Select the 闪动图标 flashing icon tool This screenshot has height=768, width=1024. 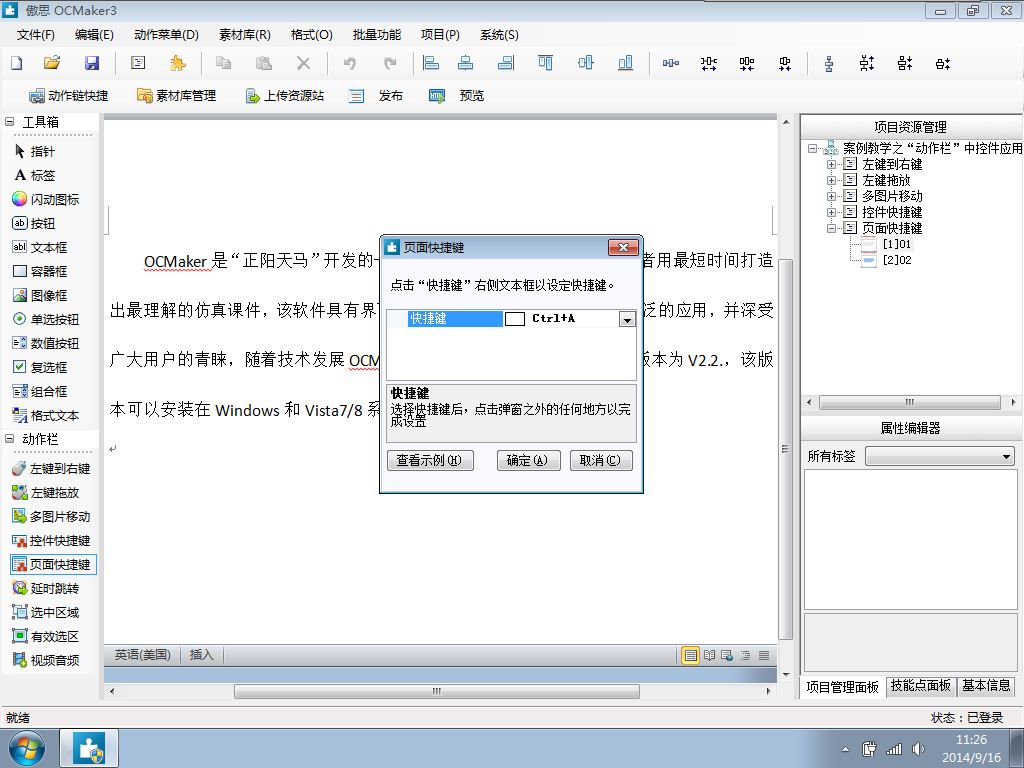[x=46, y=199]
